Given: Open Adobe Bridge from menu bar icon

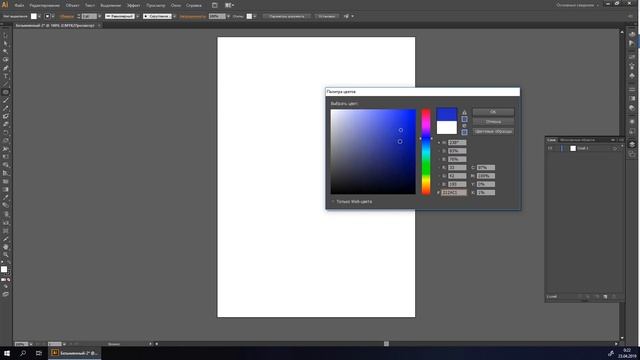Looking at the screenshot, I should coord(215,5).
